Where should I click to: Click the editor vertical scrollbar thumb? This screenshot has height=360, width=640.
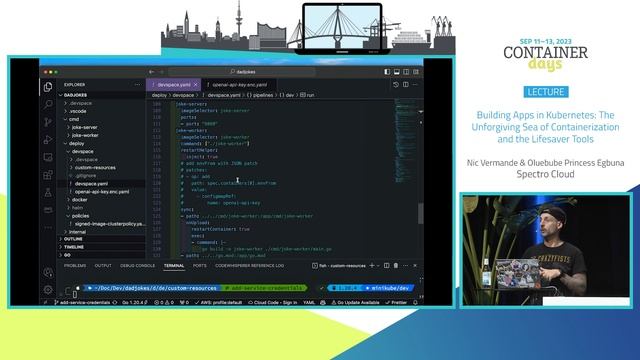click(x=420, y=213)
